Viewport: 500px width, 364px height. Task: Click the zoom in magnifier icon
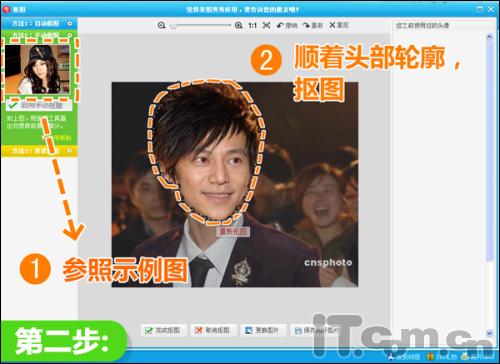[x=239, y=25]
